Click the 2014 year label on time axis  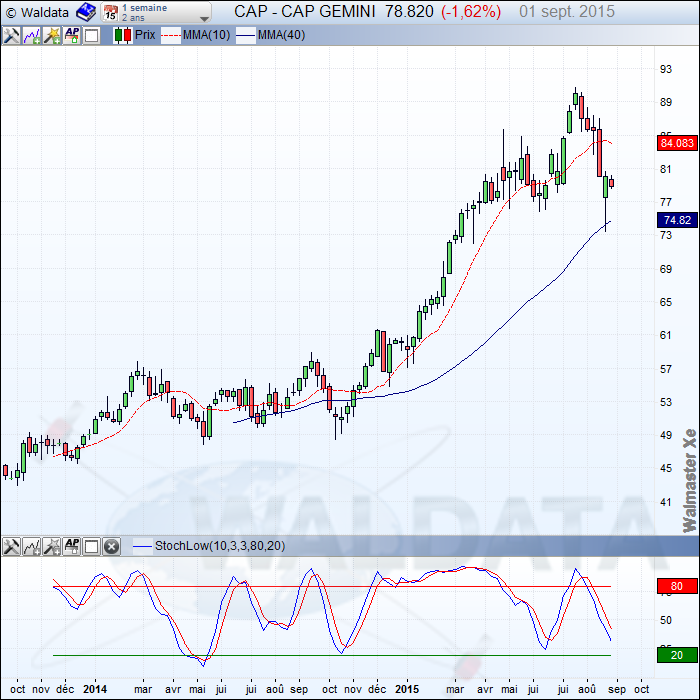pyautogui.click(x=95, y=689)
